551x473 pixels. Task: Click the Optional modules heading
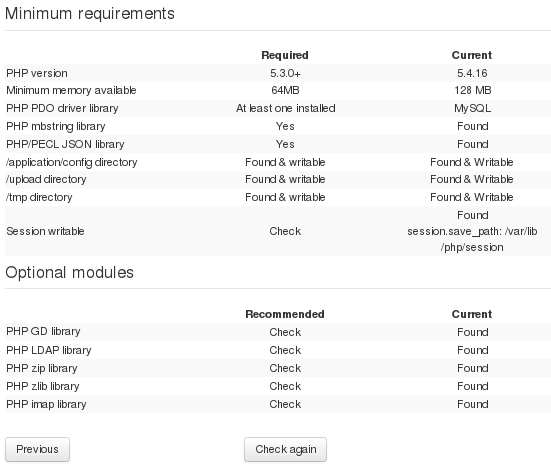[70, 273]
